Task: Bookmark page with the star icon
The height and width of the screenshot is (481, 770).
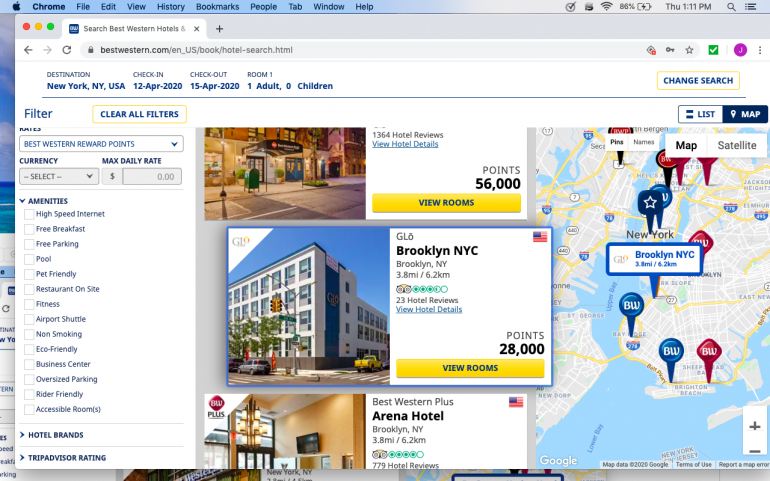Action: pyautogui.click(x=689, y=49)
